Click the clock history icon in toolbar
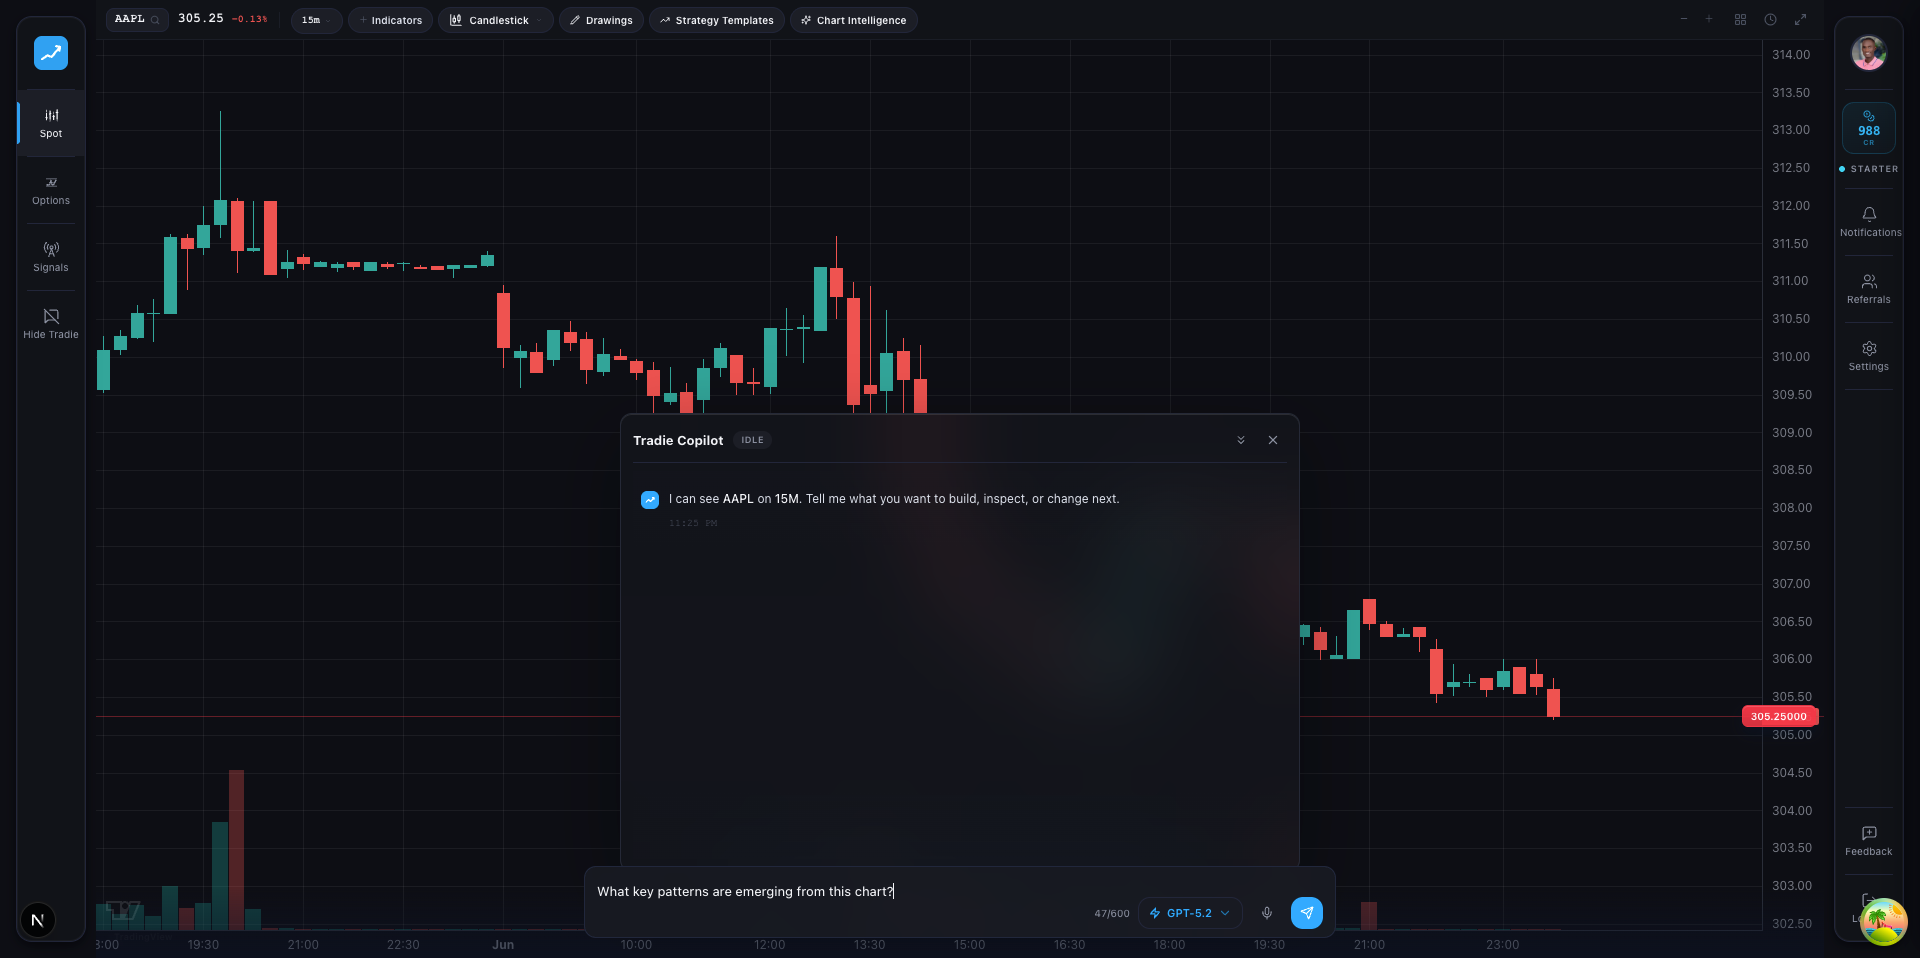Viewport: 1920px width, 958px height. pos(1770,19)
